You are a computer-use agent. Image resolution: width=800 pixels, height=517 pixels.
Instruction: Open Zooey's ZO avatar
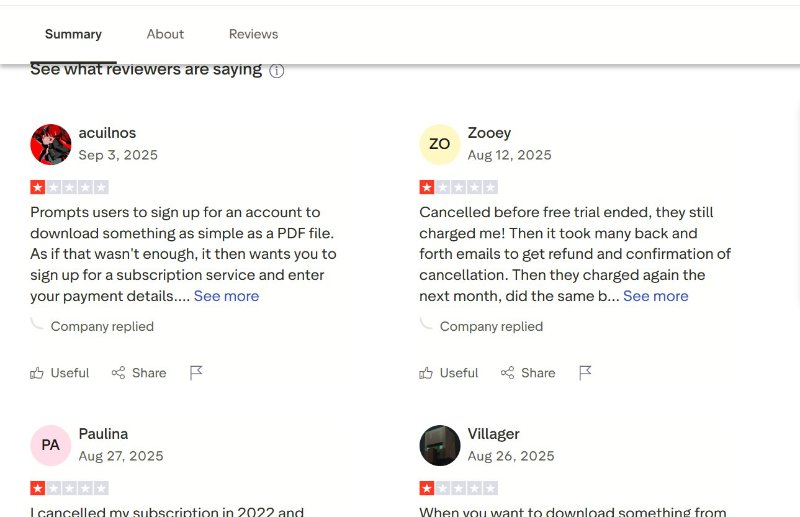click(440, 144)
